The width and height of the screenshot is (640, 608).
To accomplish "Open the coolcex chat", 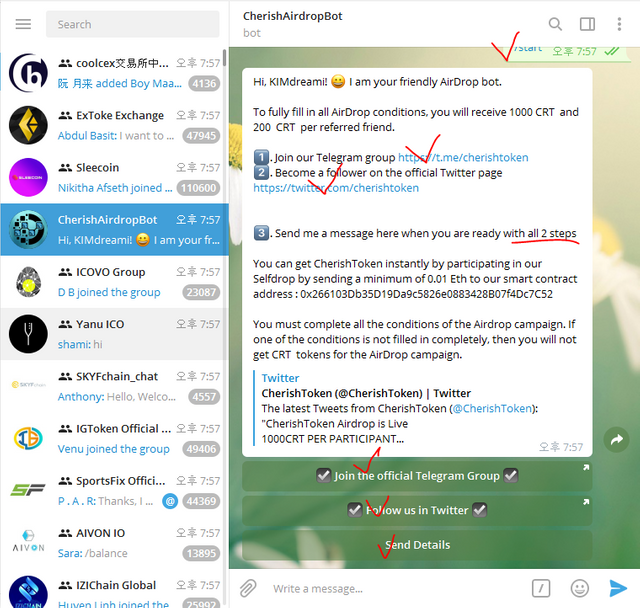I will coord(114,73).
